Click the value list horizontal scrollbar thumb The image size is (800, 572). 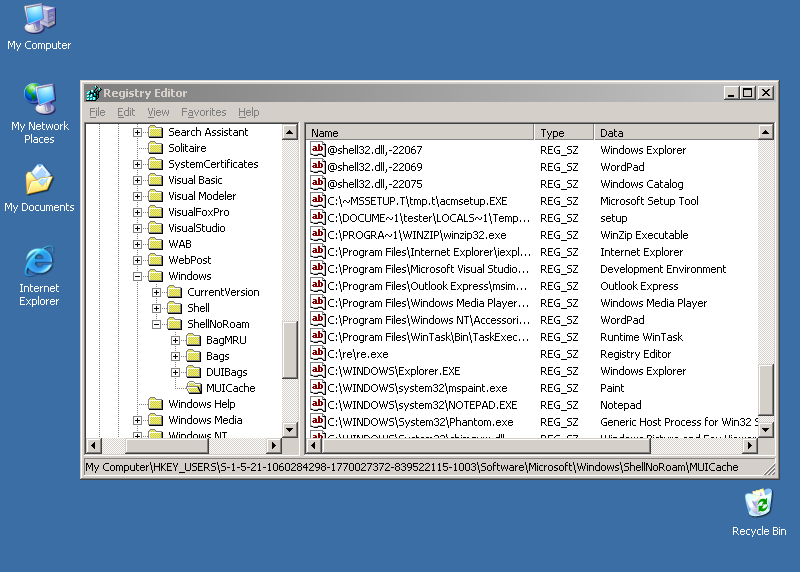tap(486, 445)
